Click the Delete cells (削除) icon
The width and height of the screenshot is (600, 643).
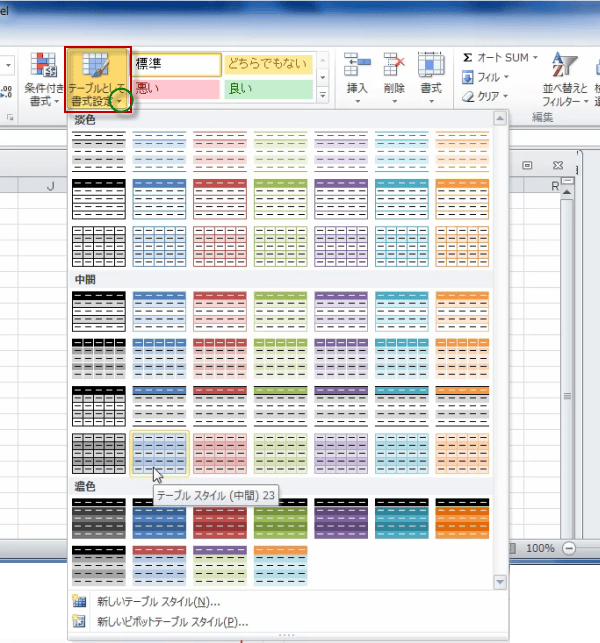[x=394, y=65]
